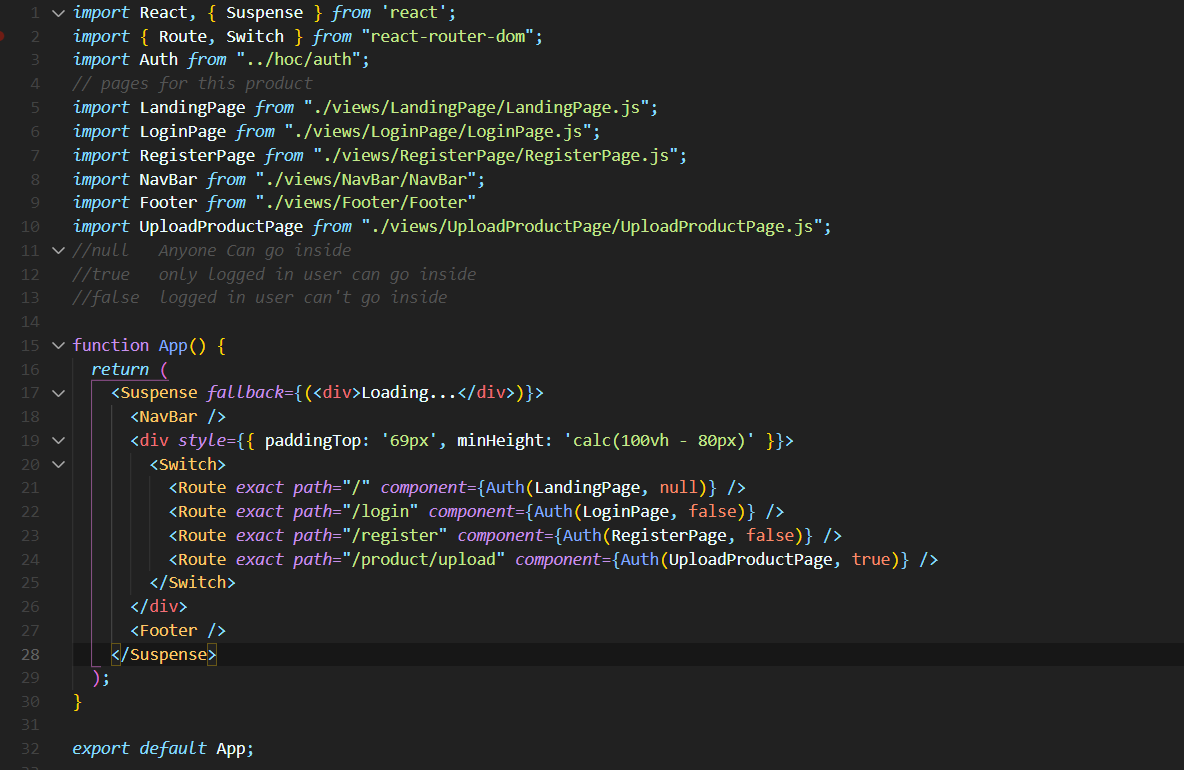The width and height of the screenshot is (1184, 770).
Task: Click the breakpoint dot beside line 2
Action: [x=2, y=36]
